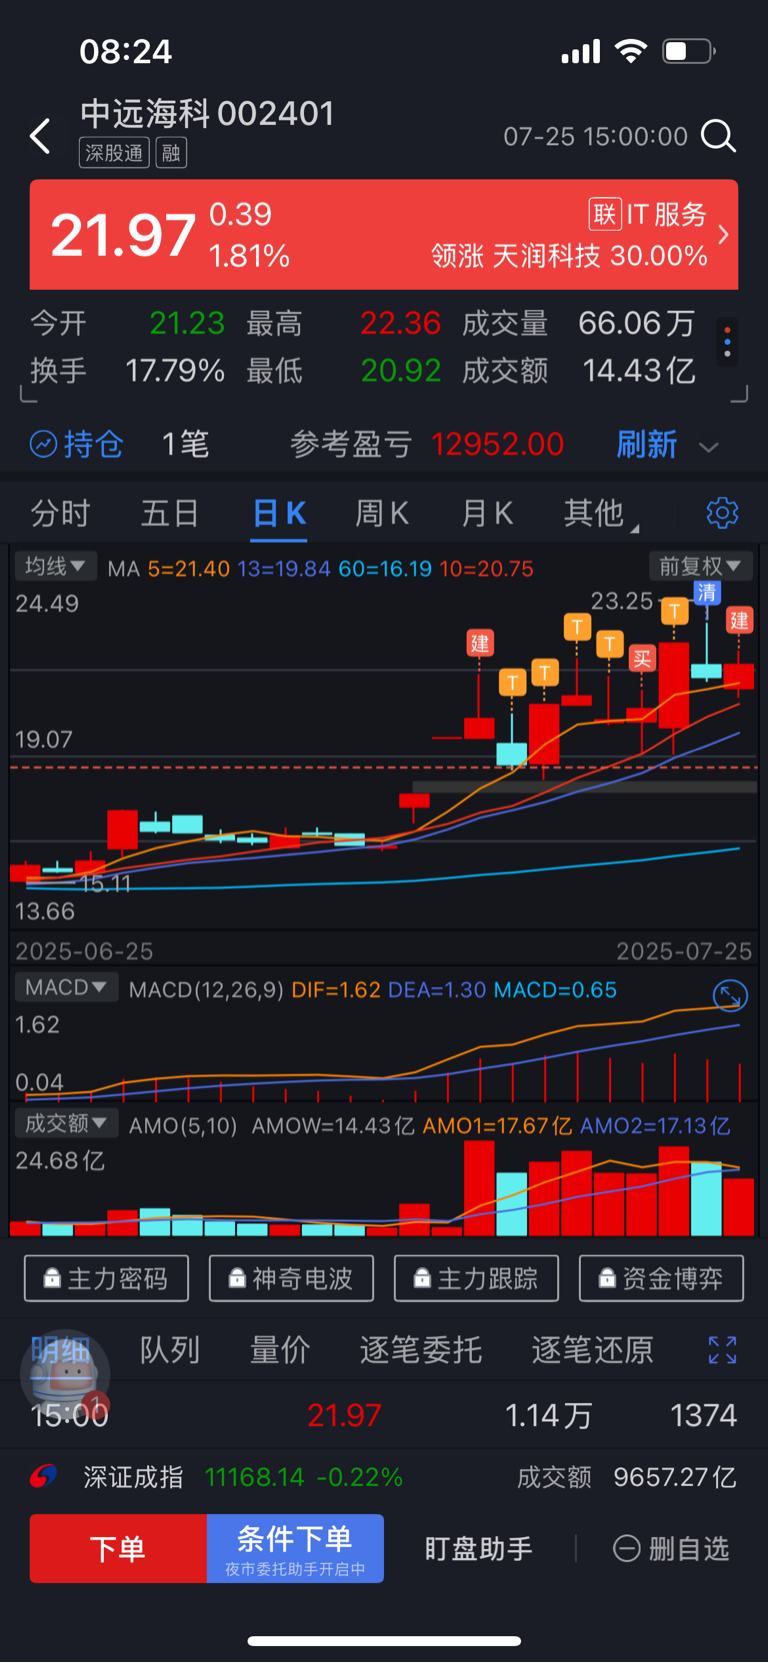Screen dimensions: 768x1663
Task: Open the 成交额 indicator dropdown
Action: 66,1123
